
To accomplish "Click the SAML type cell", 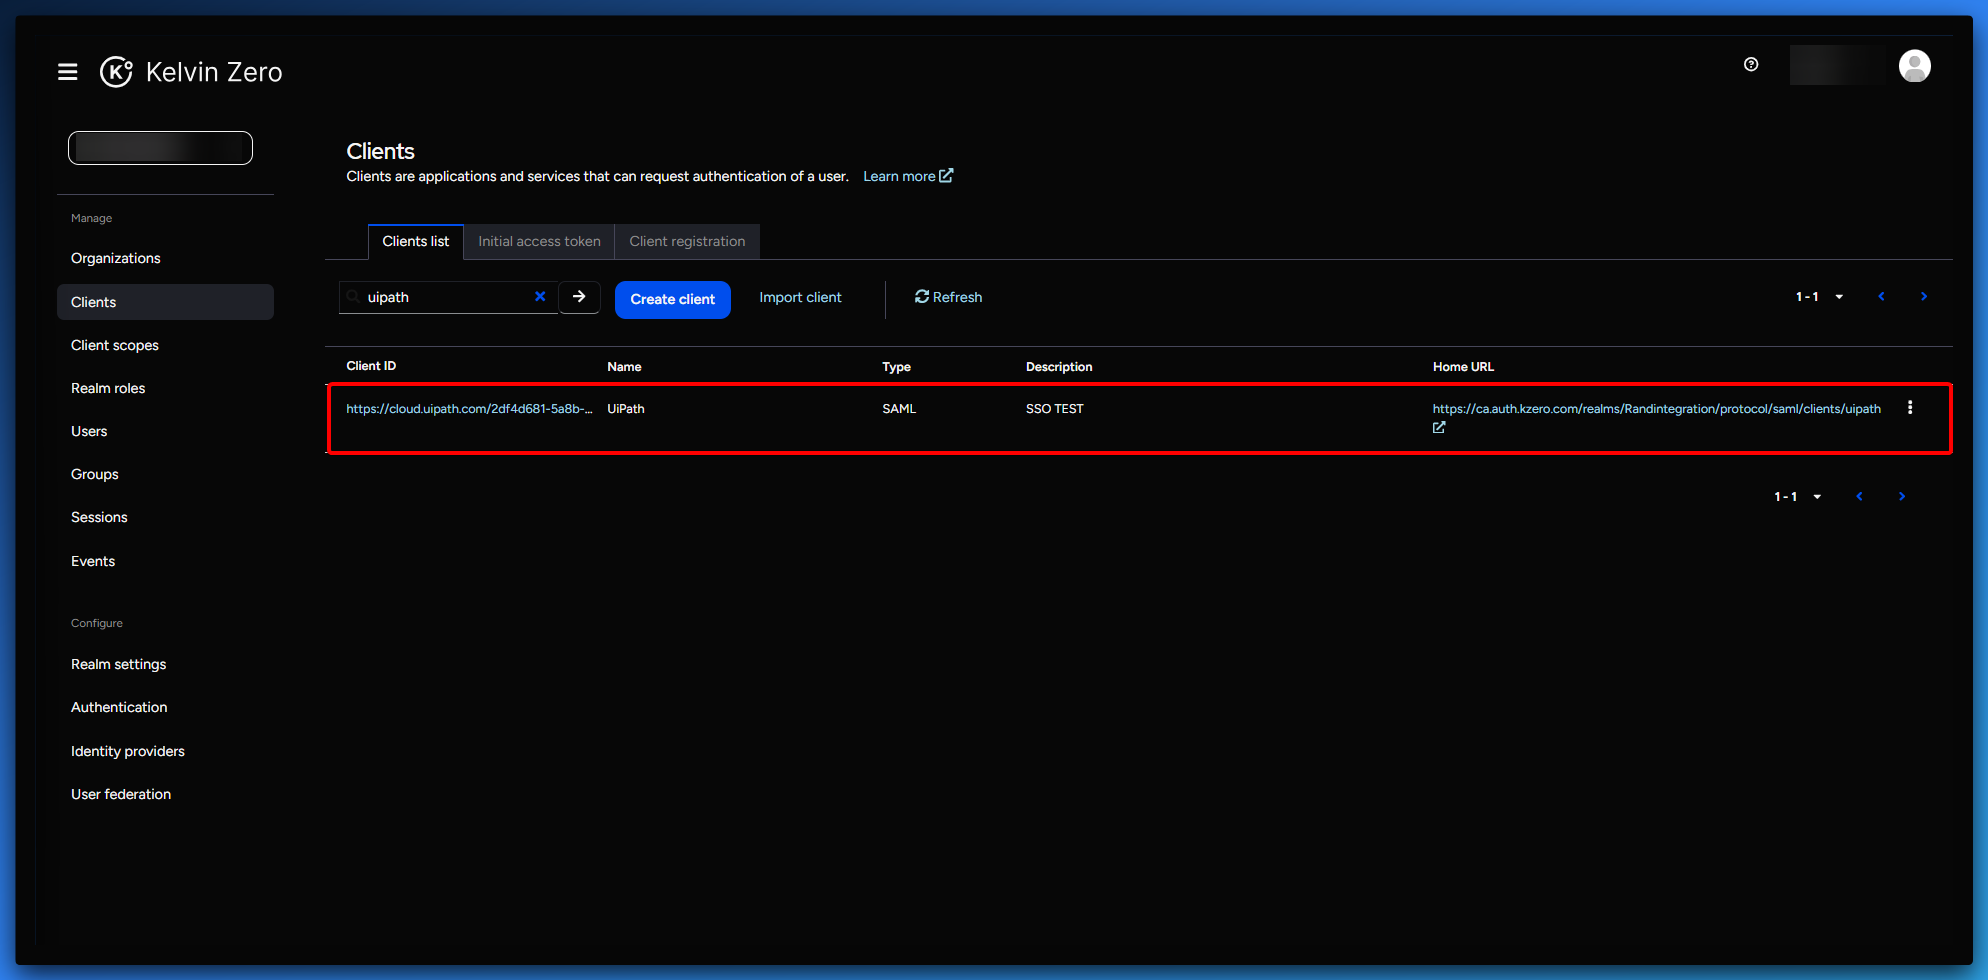I will [899, 409].
